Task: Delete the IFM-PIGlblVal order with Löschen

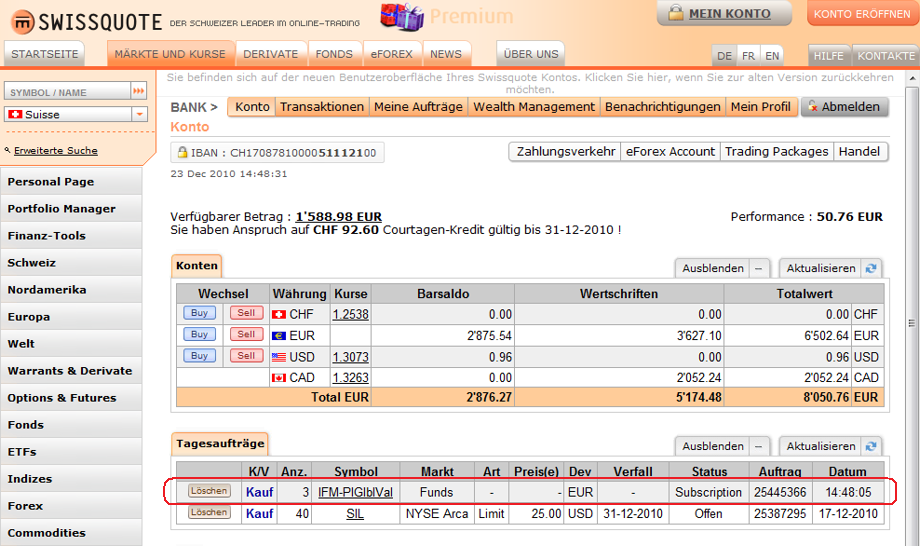Action: tap(209, 491)
